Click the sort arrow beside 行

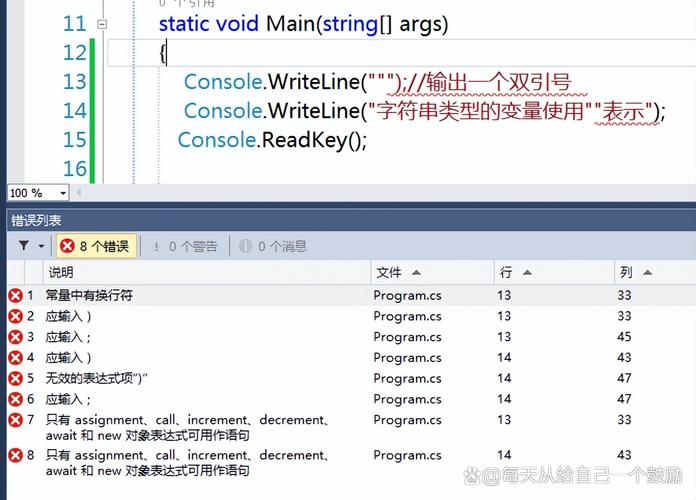pos(527,272)
